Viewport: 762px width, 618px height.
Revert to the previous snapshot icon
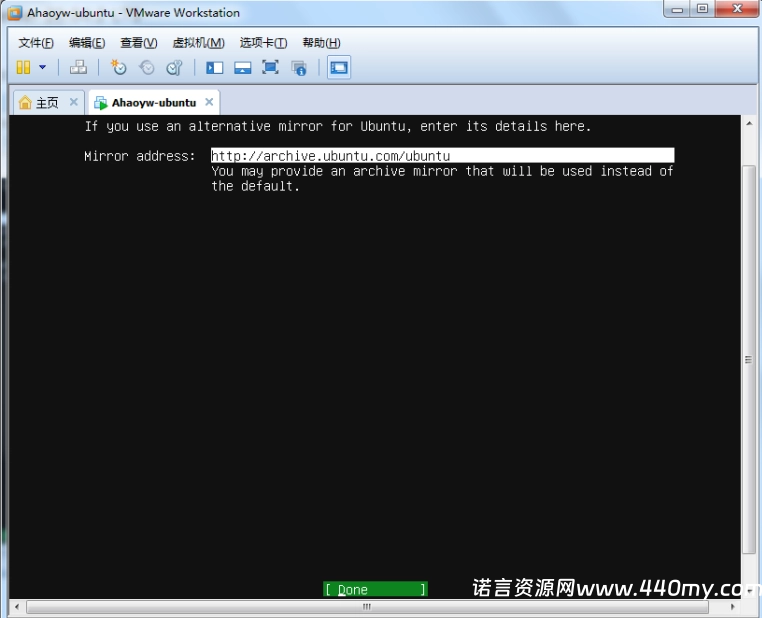(146, 67)
